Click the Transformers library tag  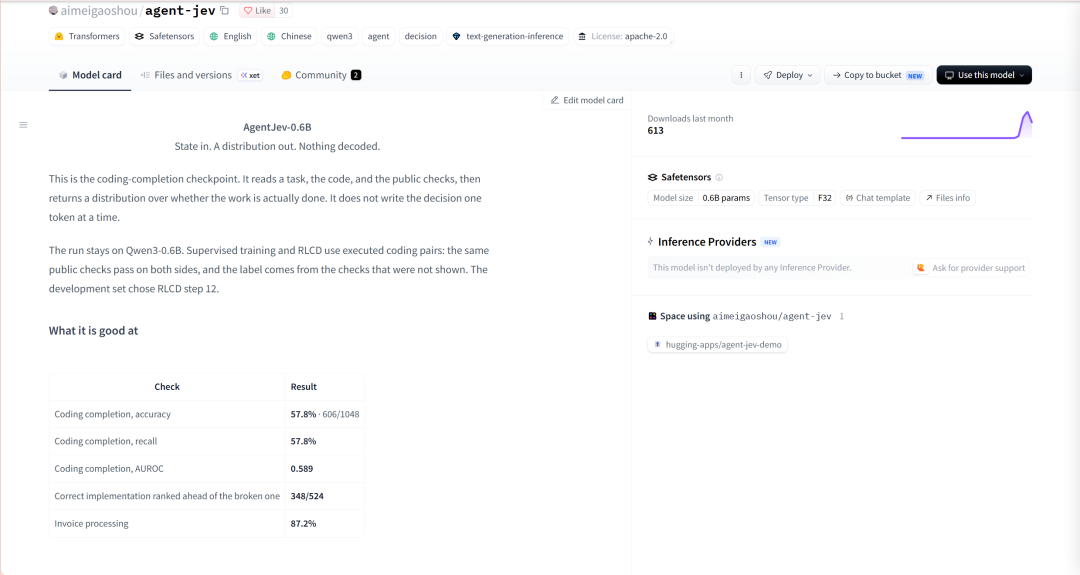click(87, 36)
